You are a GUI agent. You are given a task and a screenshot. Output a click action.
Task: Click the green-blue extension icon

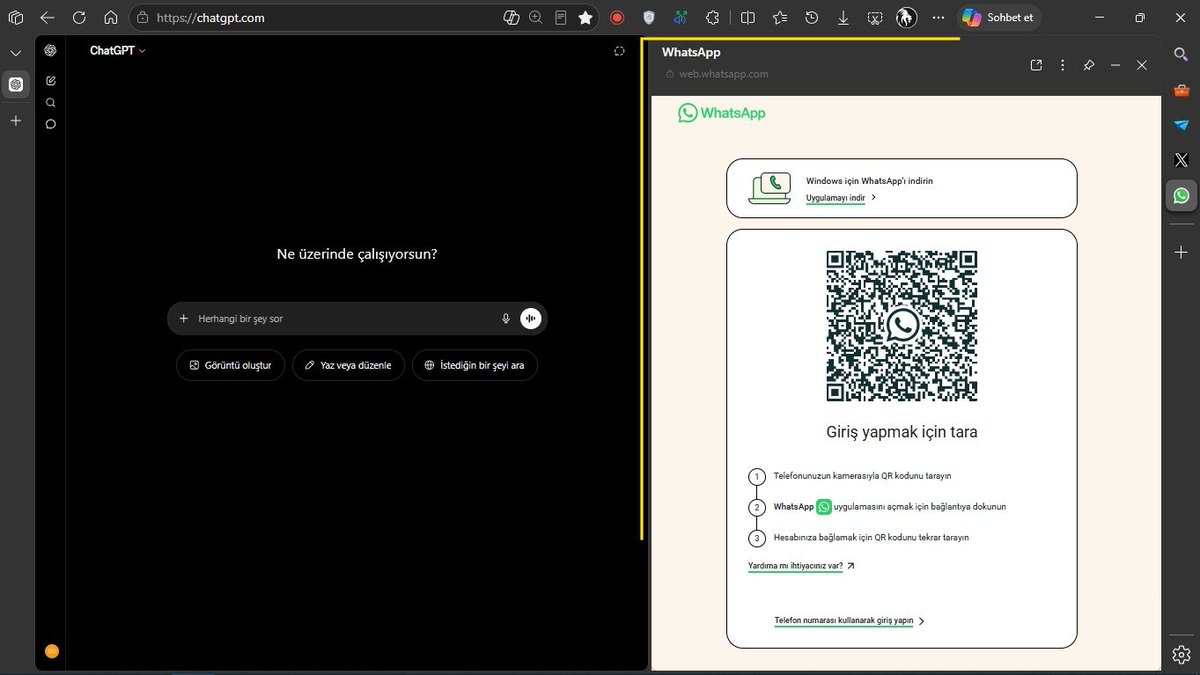click(680, 17)
